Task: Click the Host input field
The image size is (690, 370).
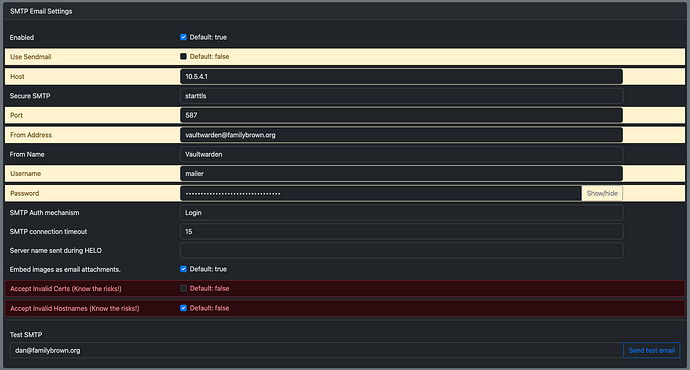Action: (401, 77)
